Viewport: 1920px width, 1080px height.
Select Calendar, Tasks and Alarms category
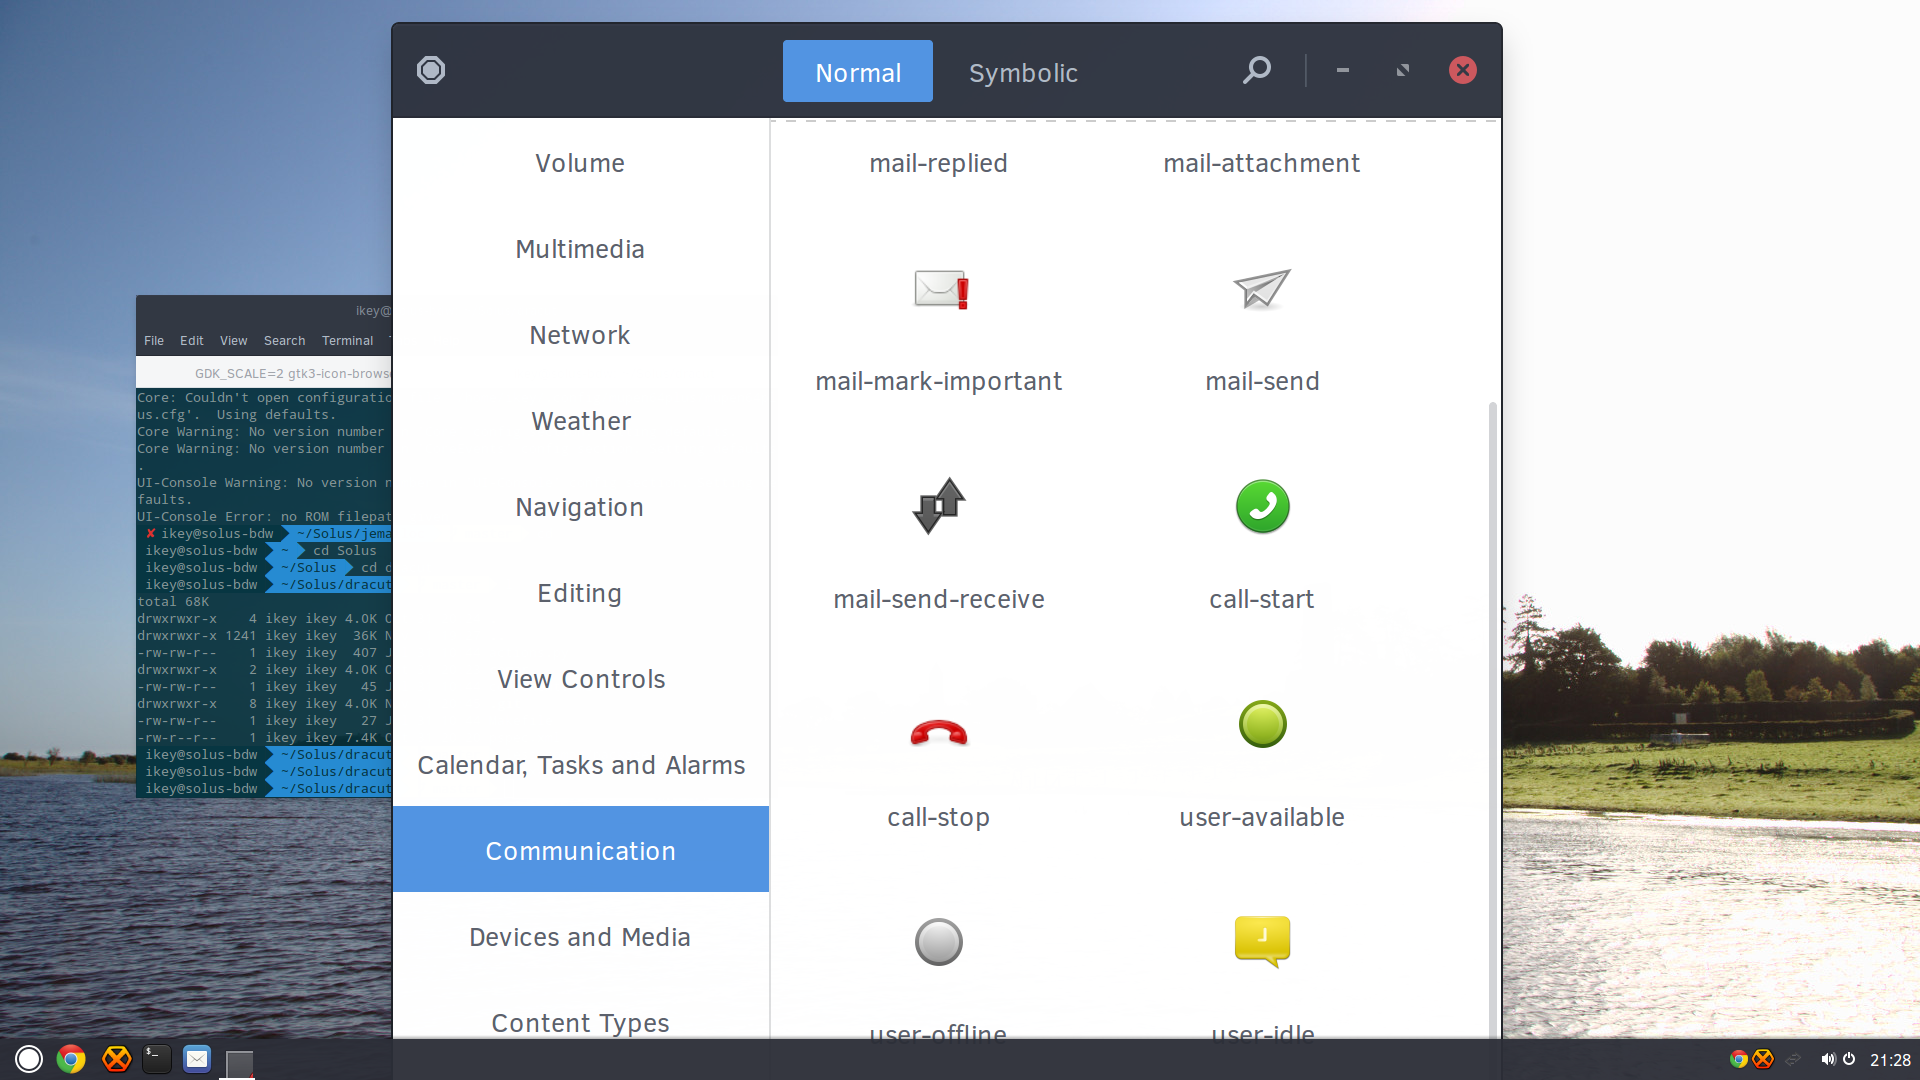(580, 765)
